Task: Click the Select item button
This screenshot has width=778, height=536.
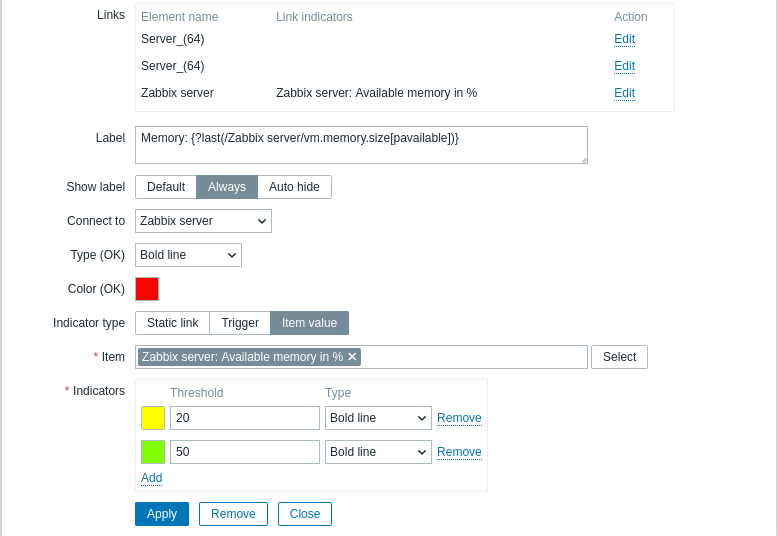Action: (x=619, y=357)
